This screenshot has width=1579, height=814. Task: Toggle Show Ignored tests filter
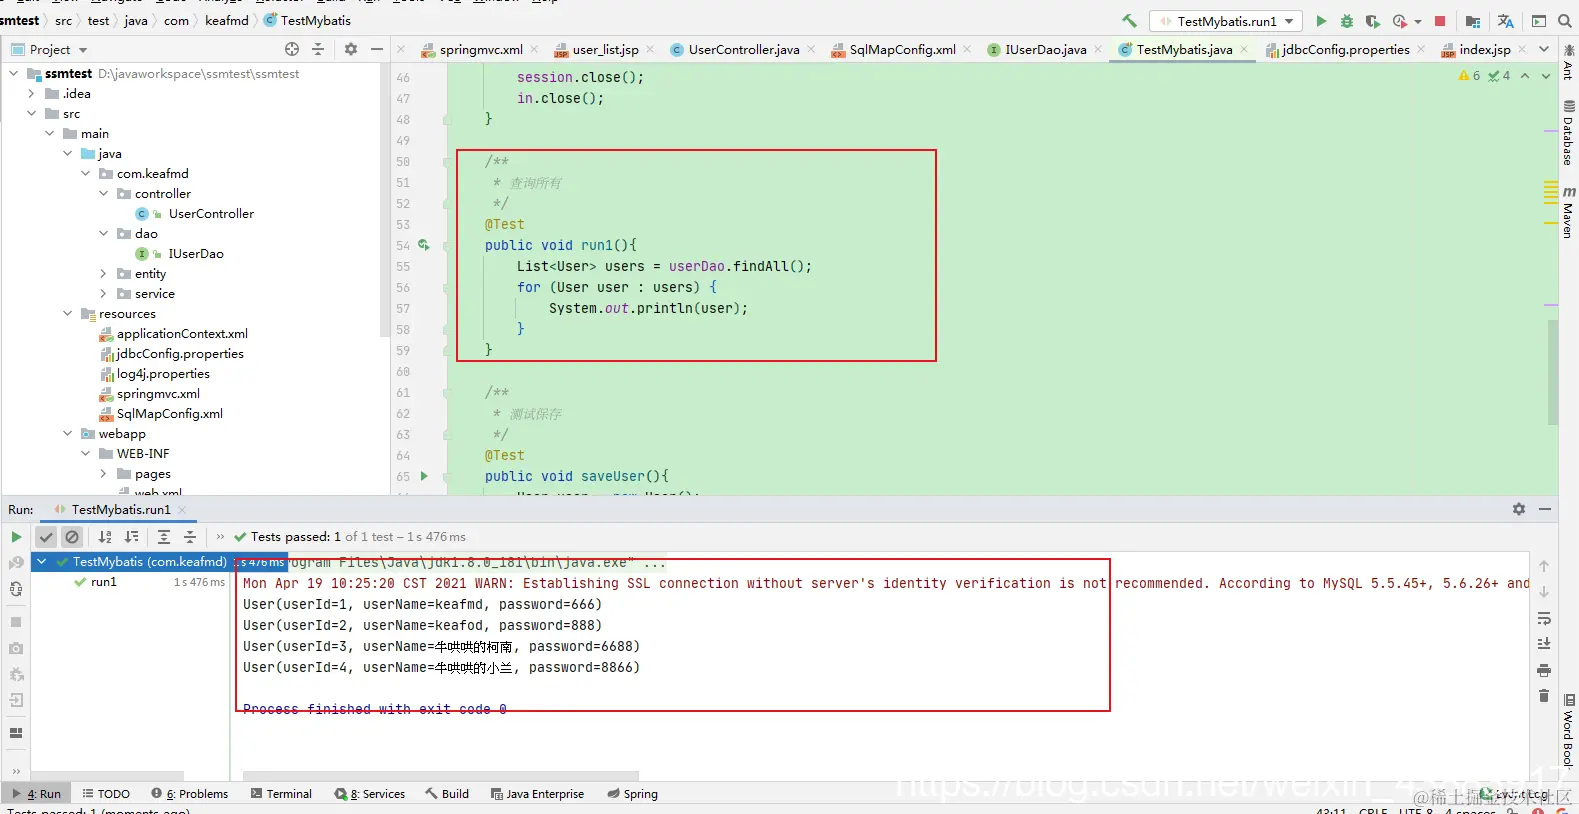pos(72,537)
